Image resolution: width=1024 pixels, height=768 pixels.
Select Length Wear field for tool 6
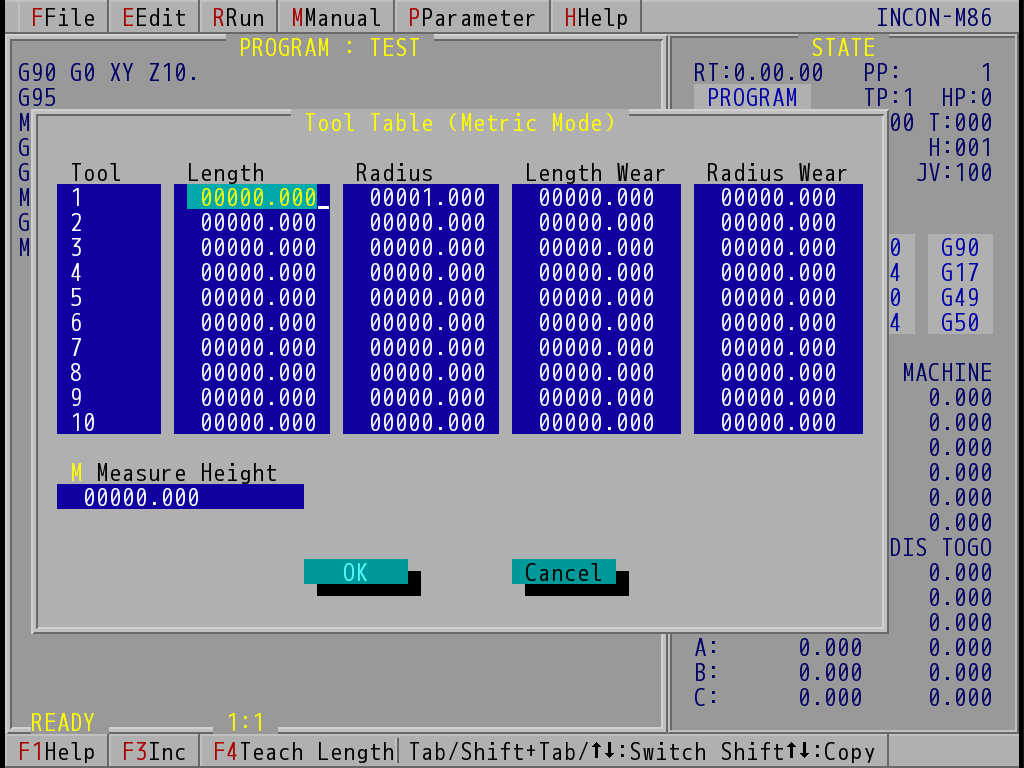[x=596, y=322]
